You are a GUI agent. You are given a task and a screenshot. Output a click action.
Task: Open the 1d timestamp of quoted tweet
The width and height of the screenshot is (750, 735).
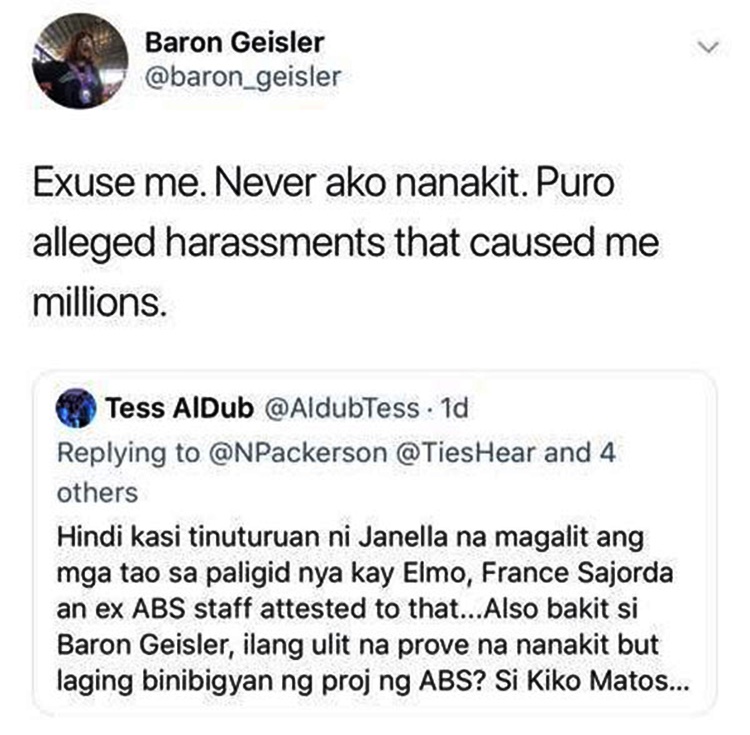tap(454, 408)
